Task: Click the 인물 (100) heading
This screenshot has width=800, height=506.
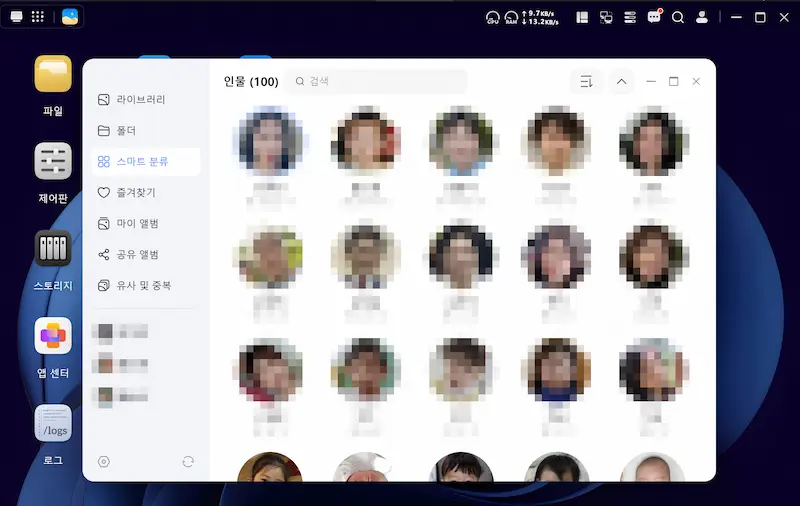Action: tap(251, 82)
